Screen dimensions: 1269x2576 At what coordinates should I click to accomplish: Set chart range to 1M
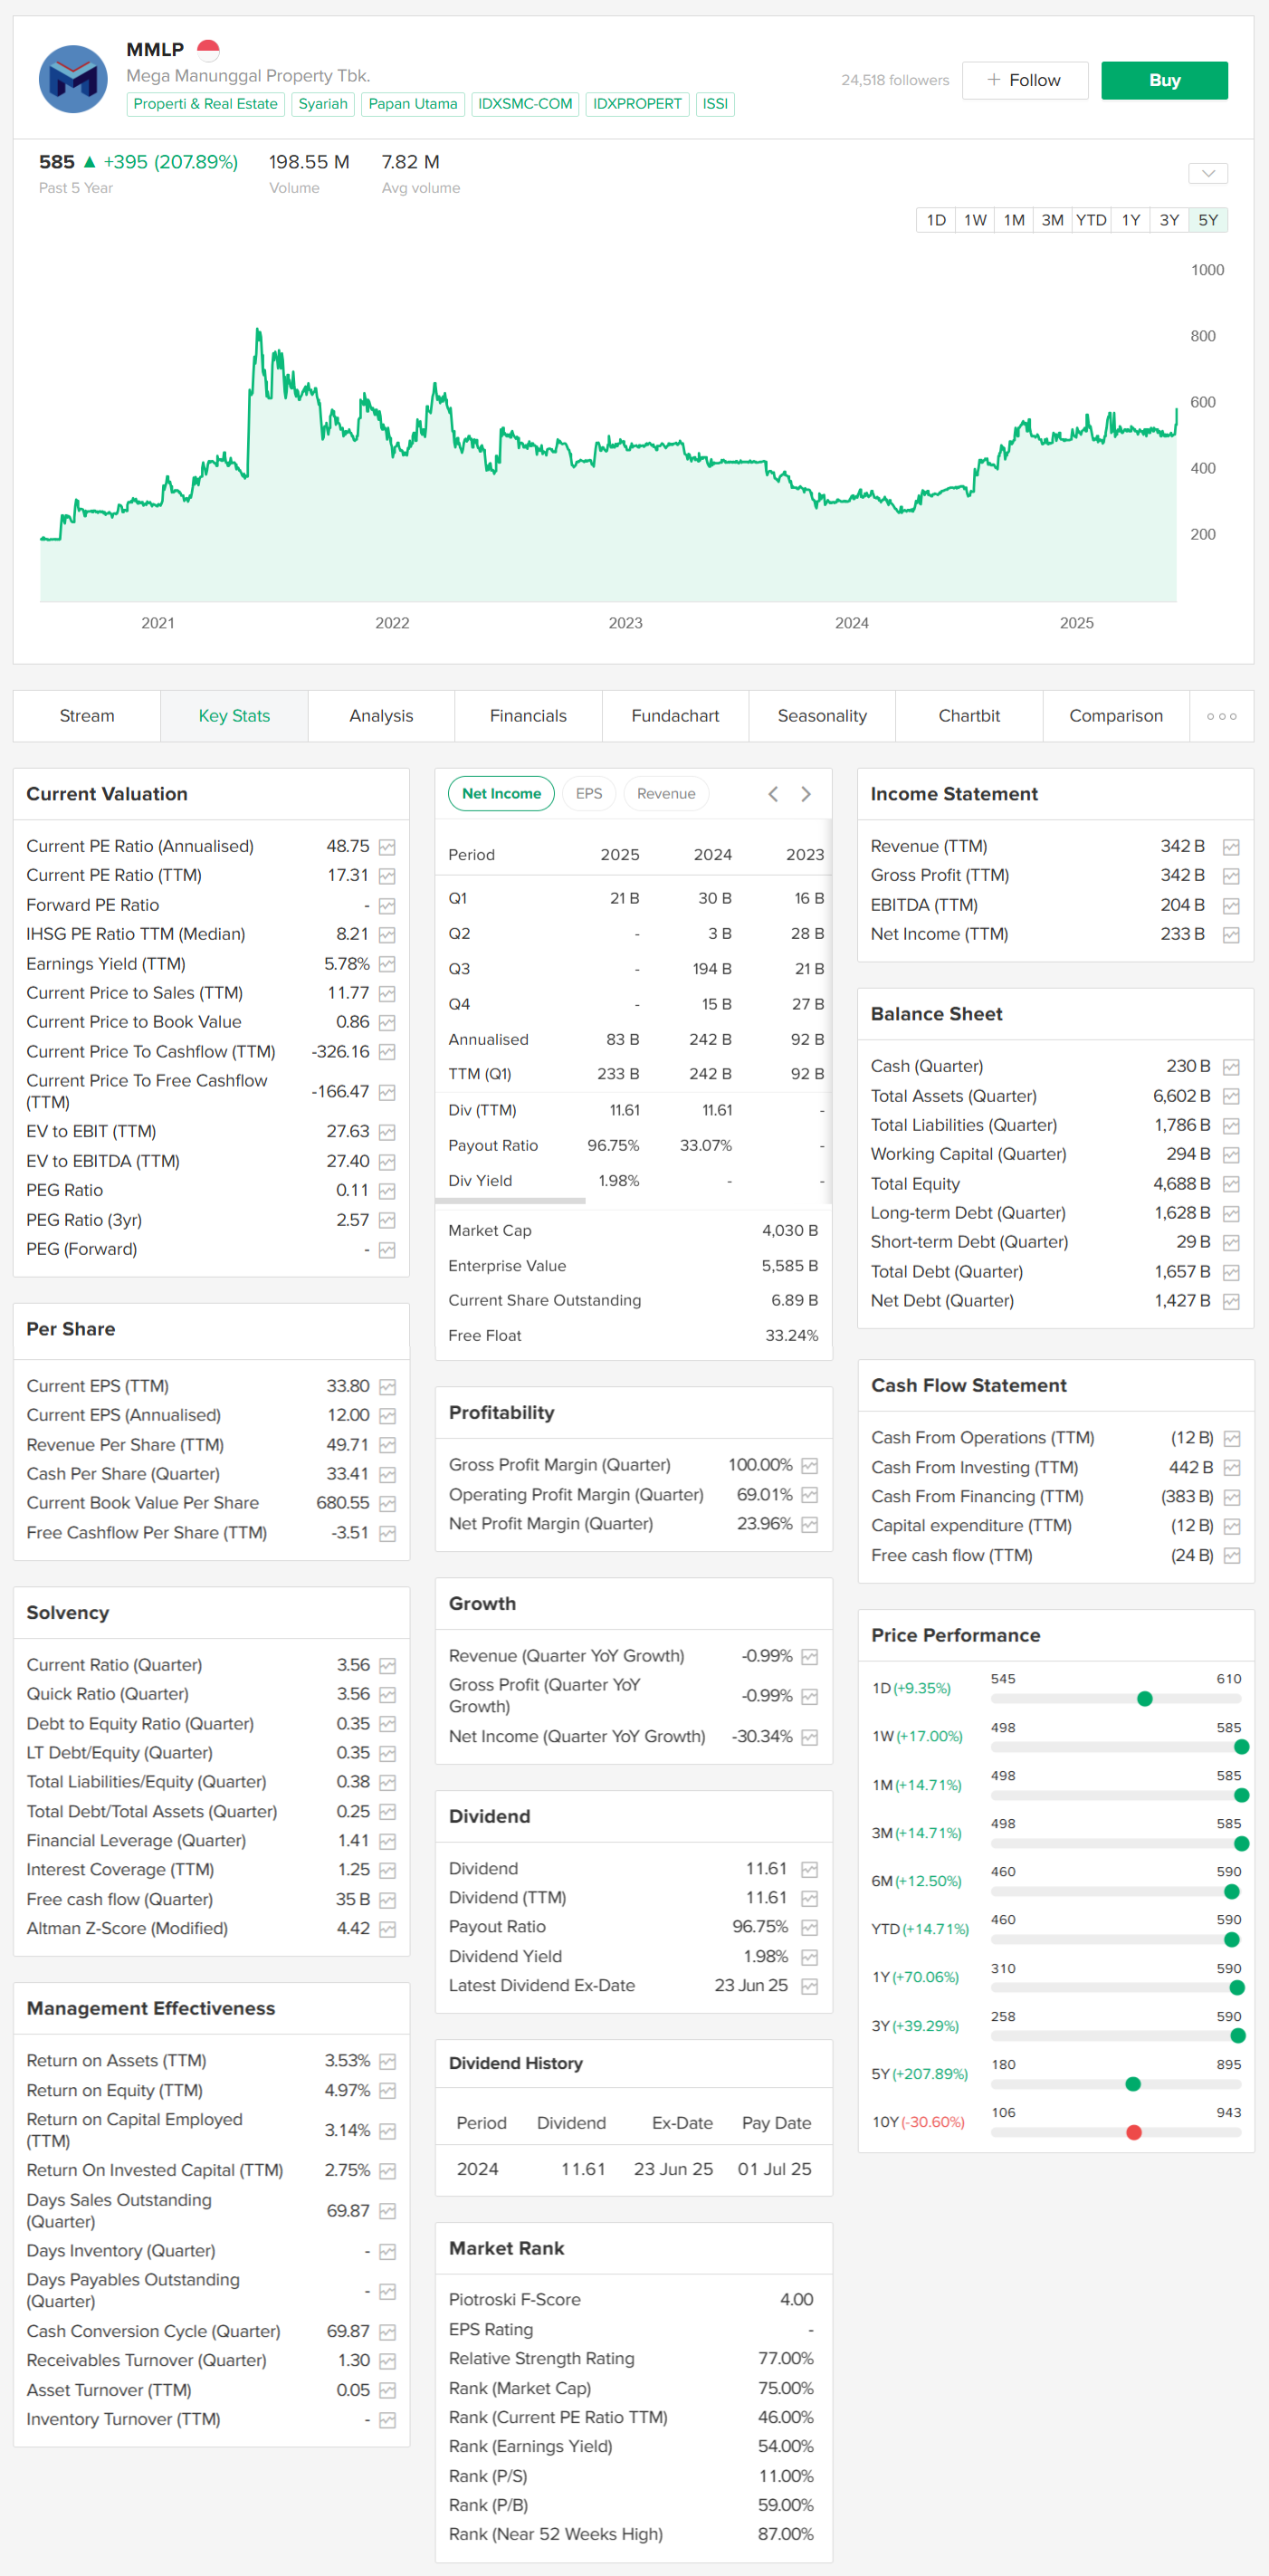click(x=1014, y=220)
